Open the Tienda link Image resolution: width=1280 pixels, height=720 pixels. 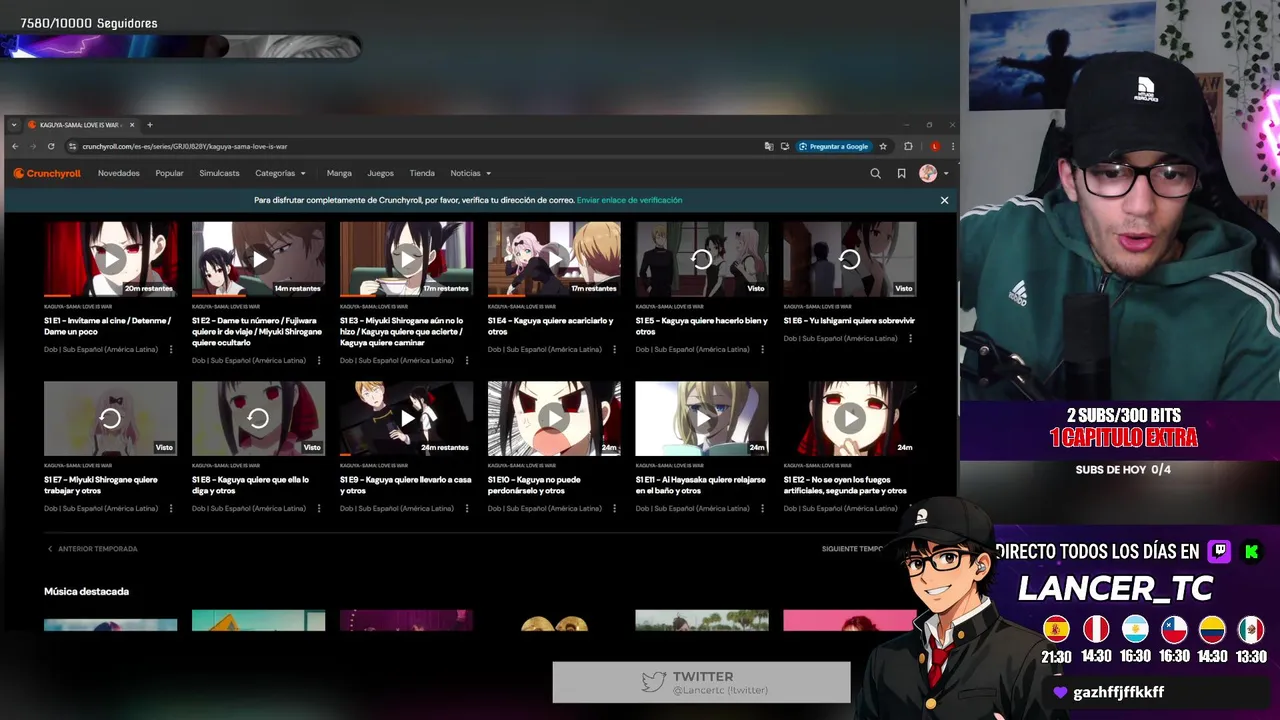pos(422,173)
